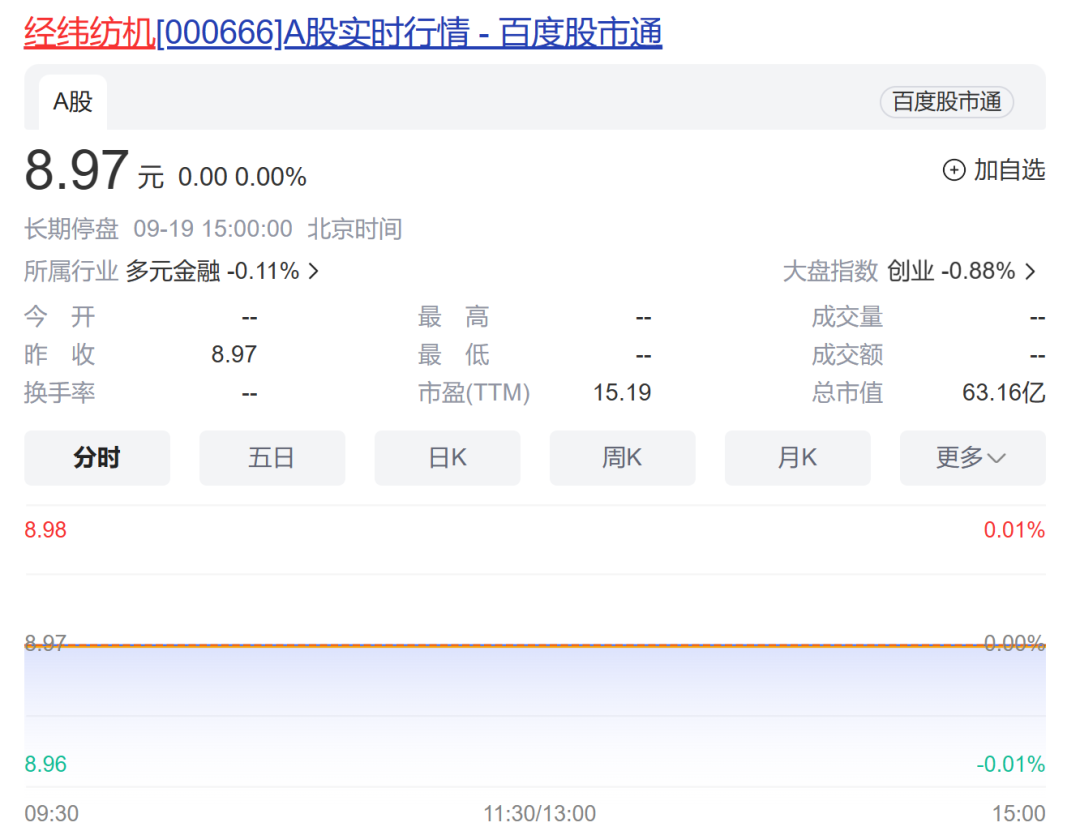Image resolution: width=1080 pixels, height=831 pixels.
Task: Open the 更多 dropdown
Action: 973,458
